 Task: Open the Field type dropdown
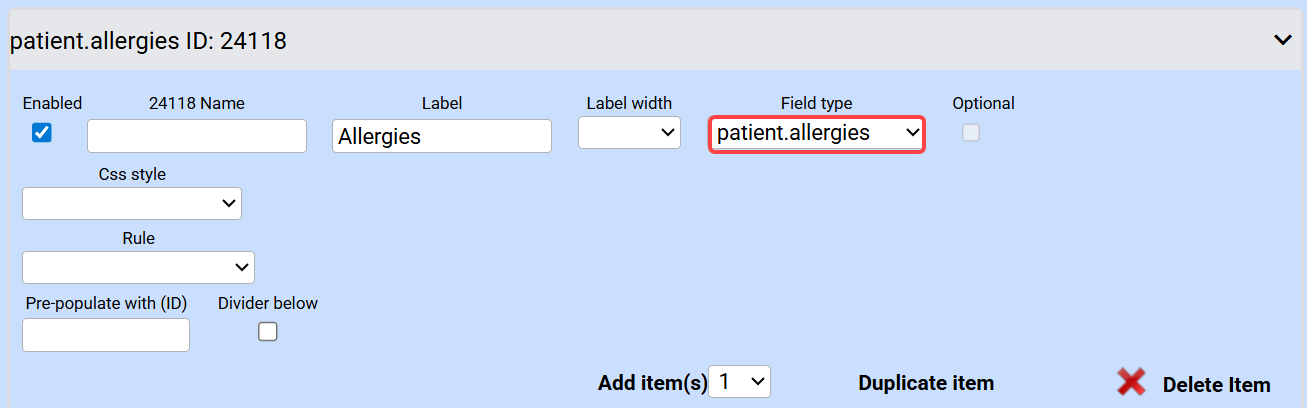point(816,133)
